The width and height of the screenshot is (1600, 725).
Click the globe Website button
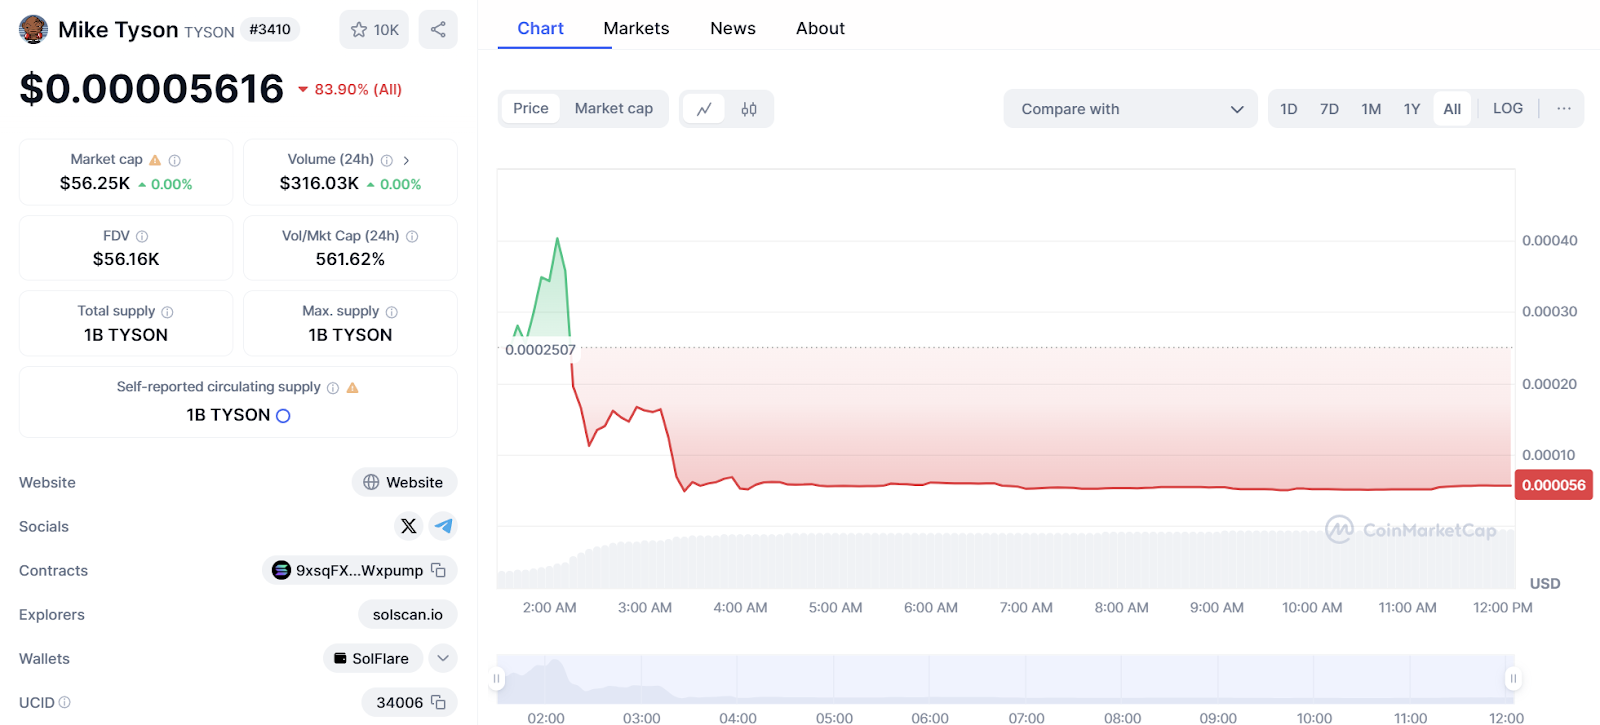(405, 482)
